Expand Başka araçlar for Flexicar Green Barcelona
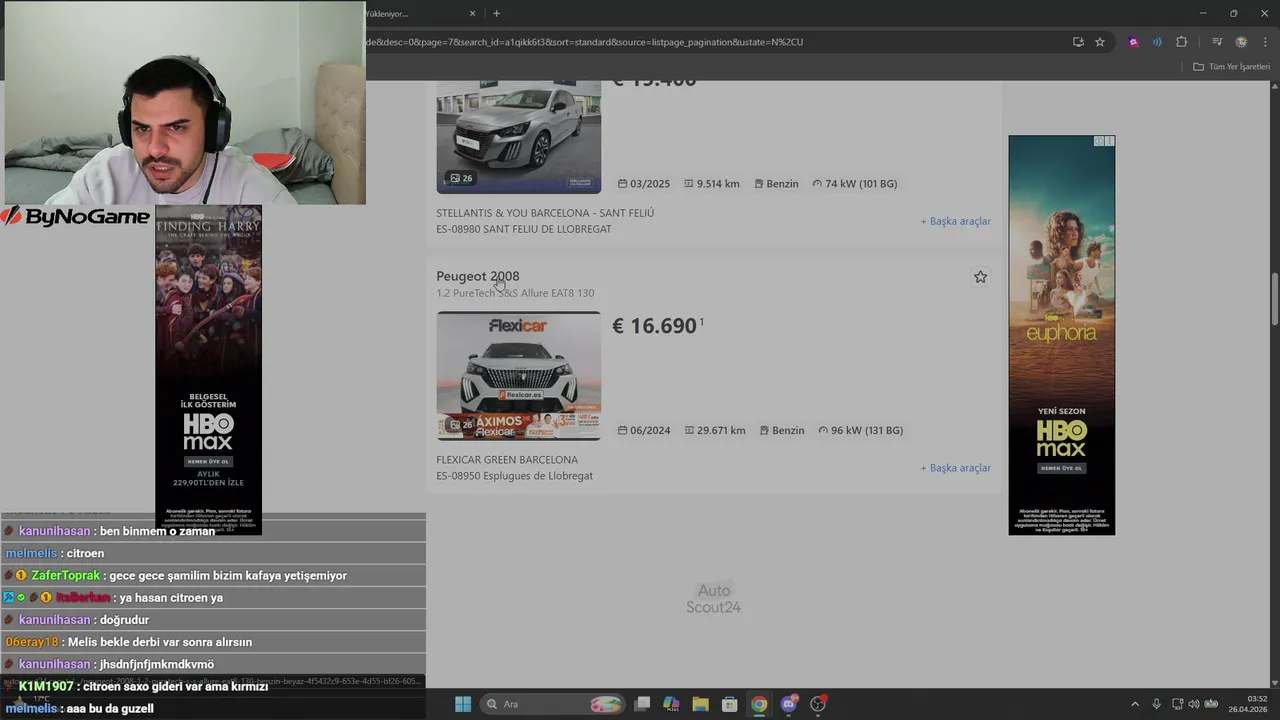Viewport: 1280px width, 720px height. tap(955, 468)
